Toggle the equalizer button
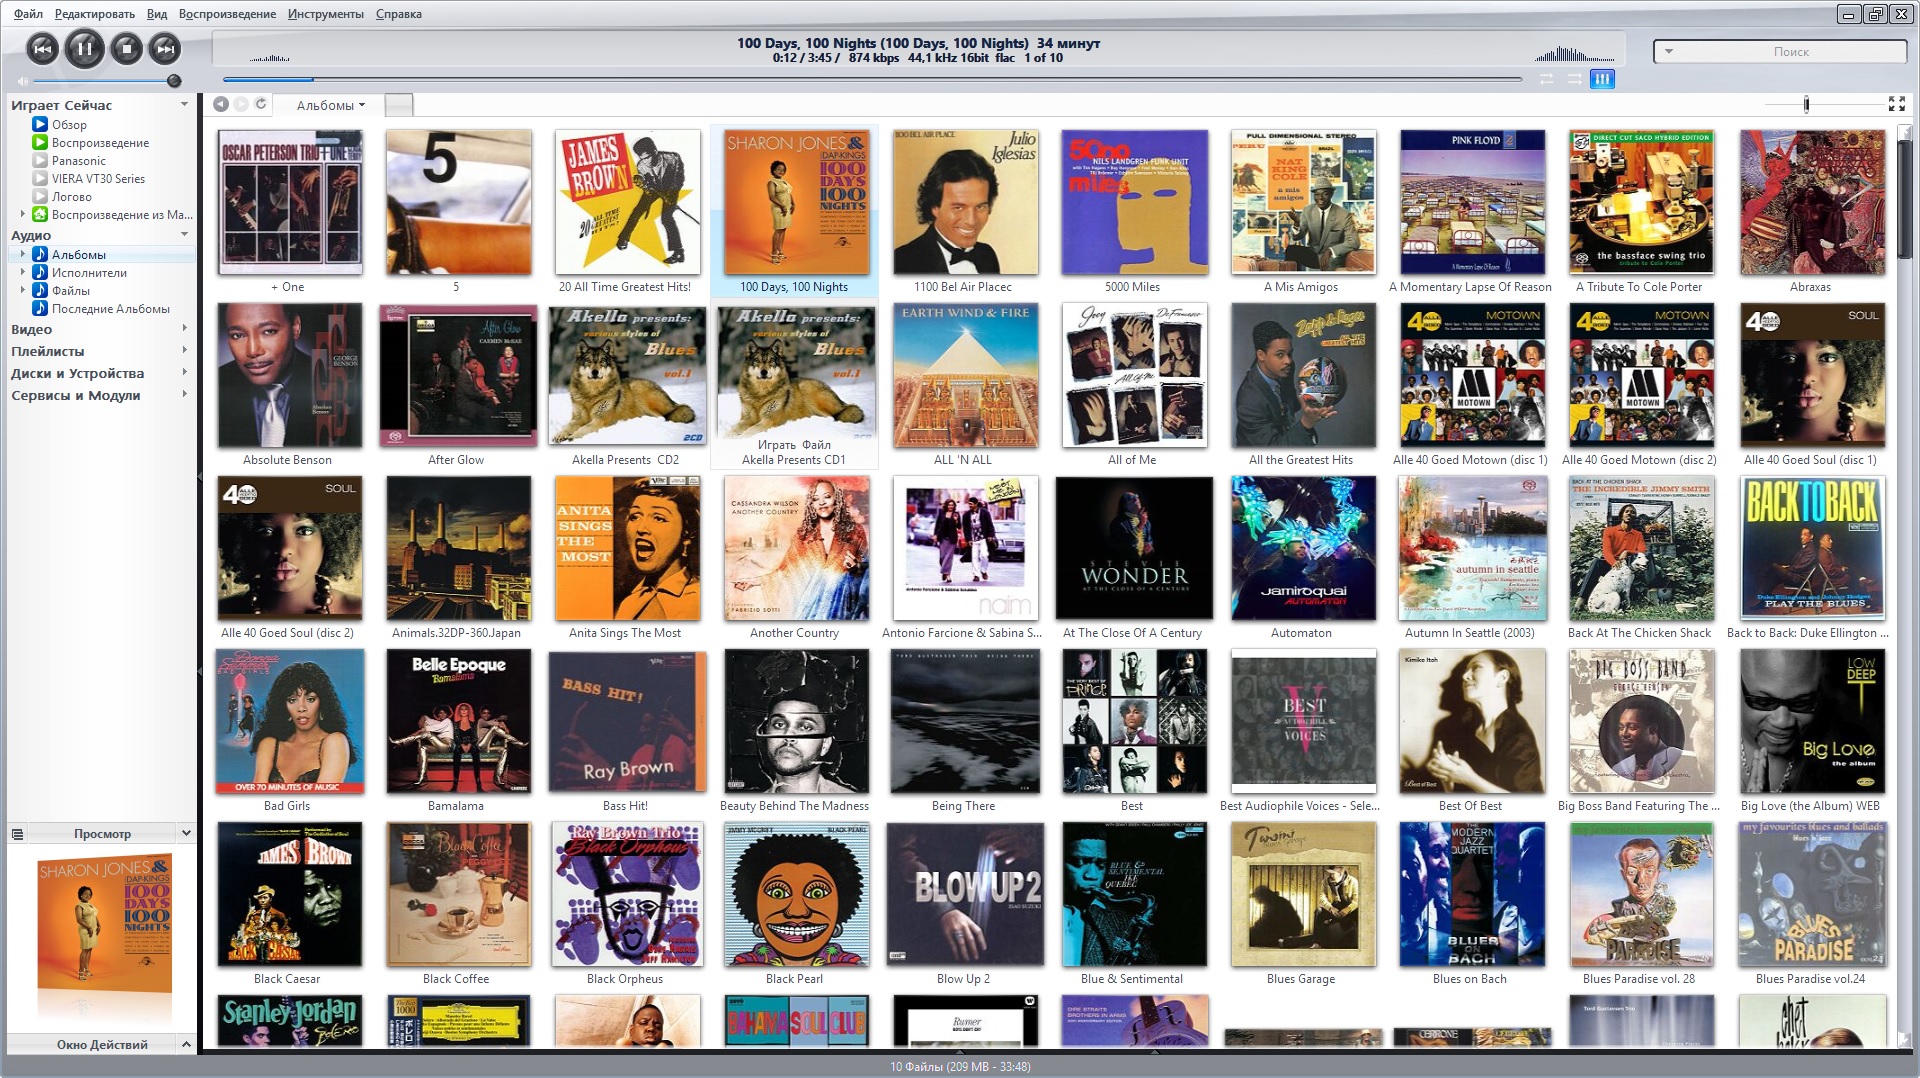Viewport: 1920px width, 1078px height. (1602, 79)
